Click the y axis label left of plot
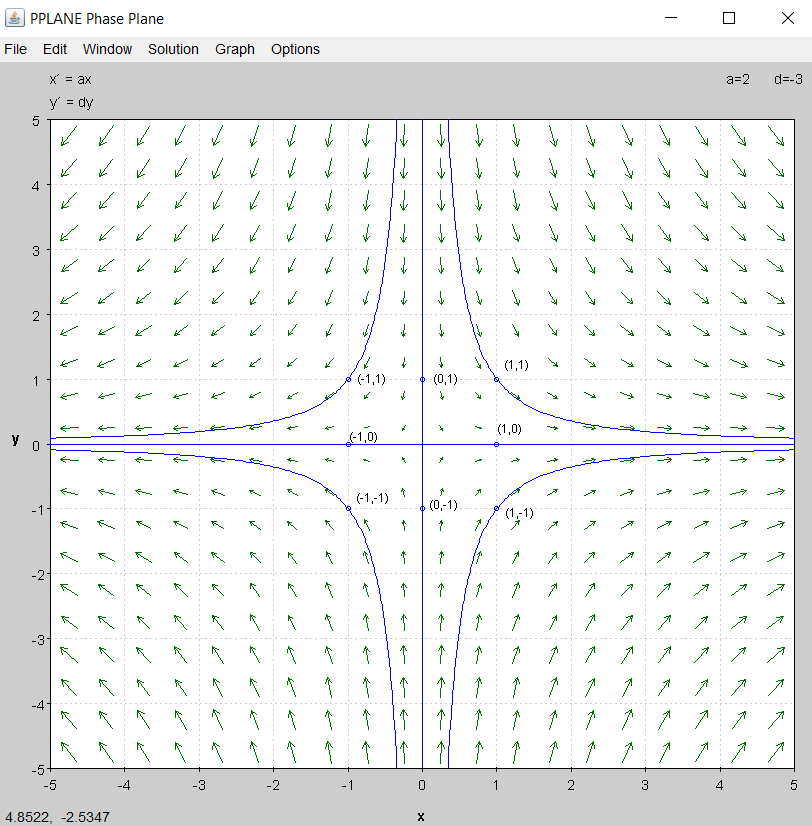The height and width of the screenshot is (826, 812). pyautogui.click(x=15, y=439)
